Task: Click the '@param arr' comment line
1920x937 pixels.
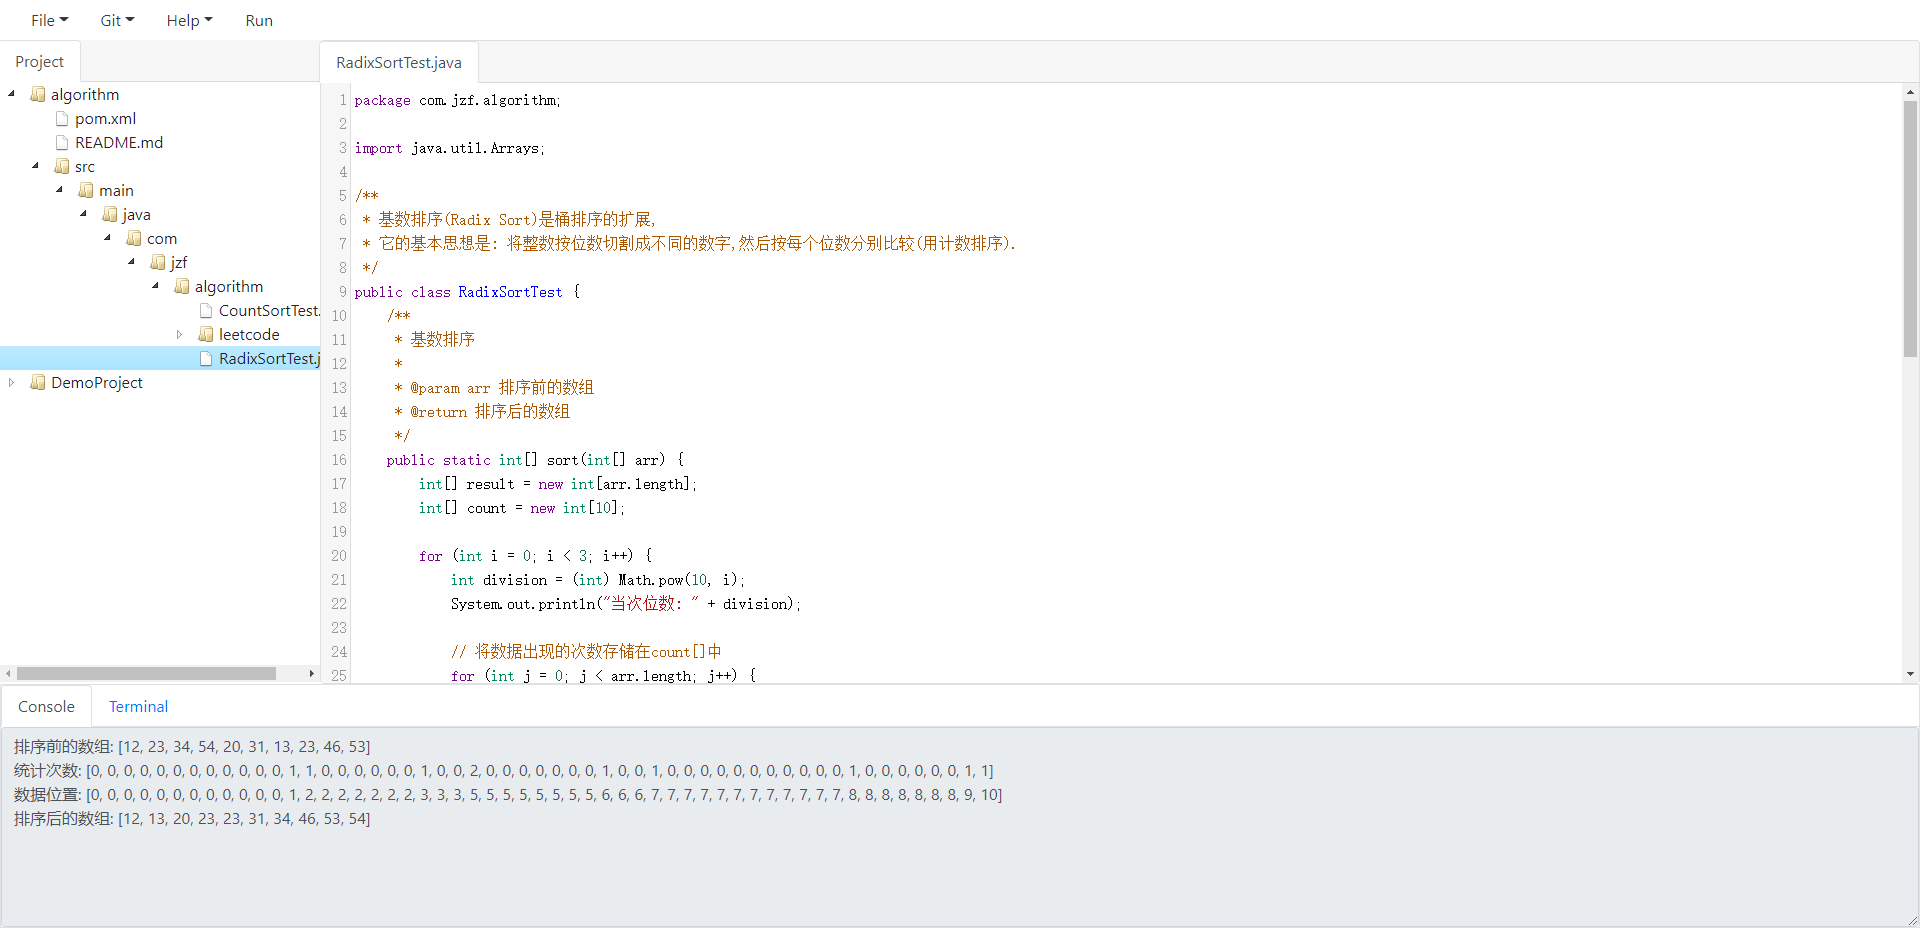Action: click(x=494, y=388)
